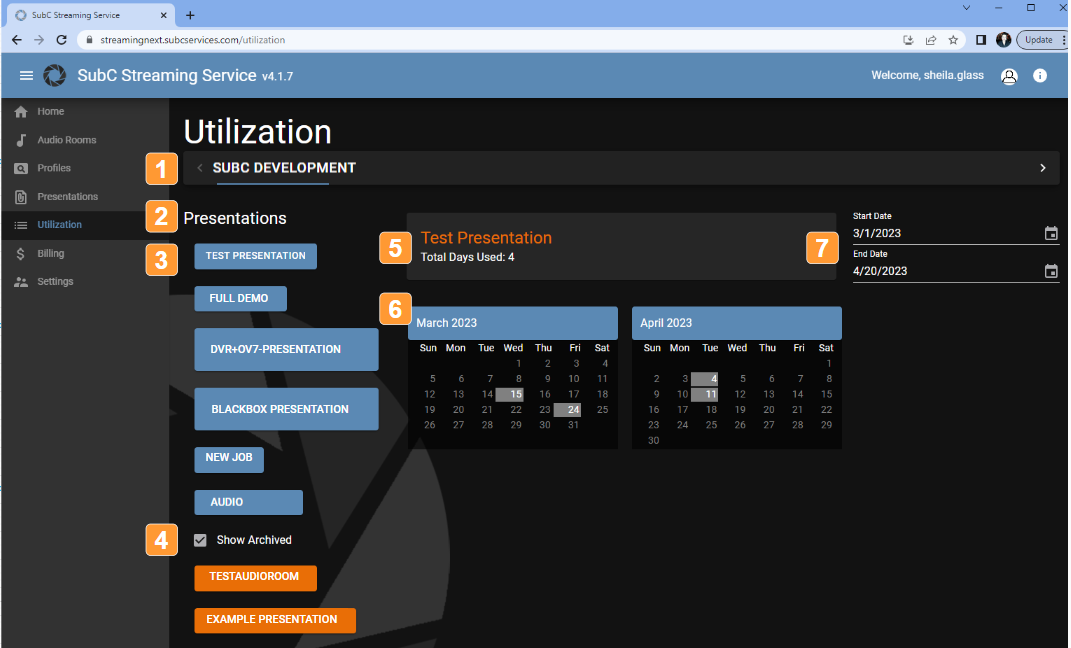Open the tab search dropdown arrow

[966, 8]
